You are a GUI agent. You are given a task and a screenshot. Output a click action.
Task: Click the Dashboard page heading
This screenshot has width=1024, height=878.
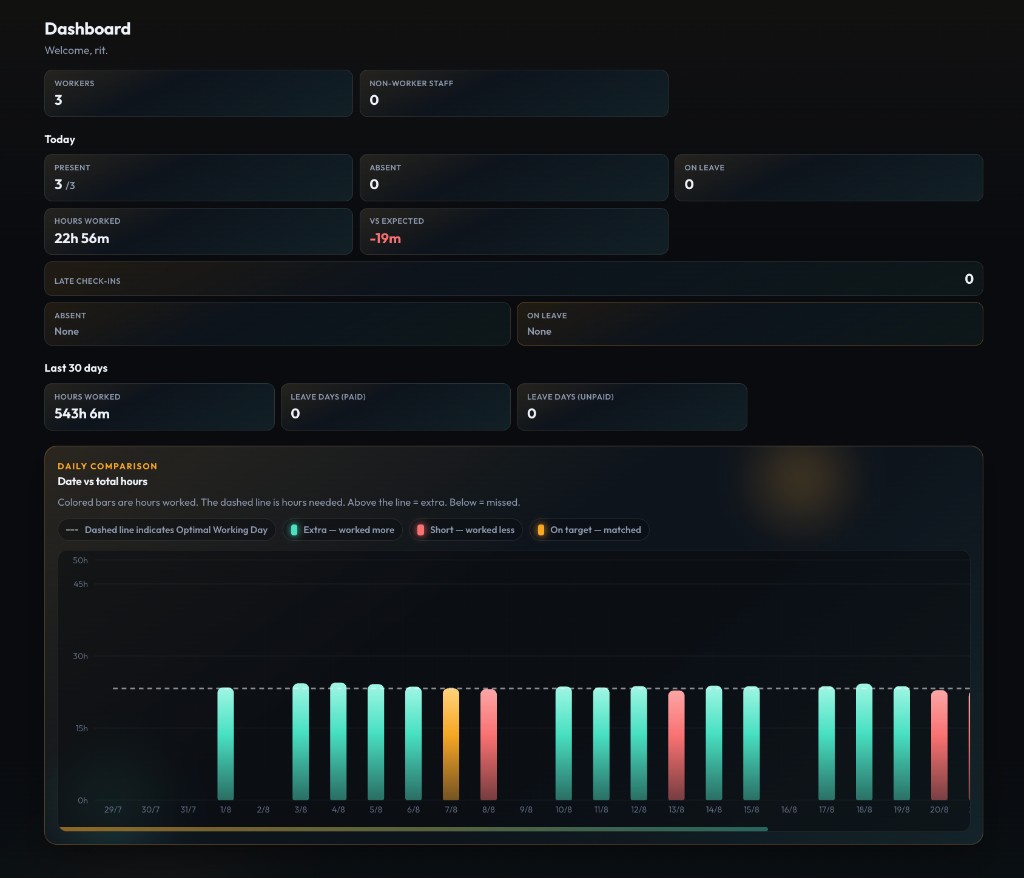(88, 29)
